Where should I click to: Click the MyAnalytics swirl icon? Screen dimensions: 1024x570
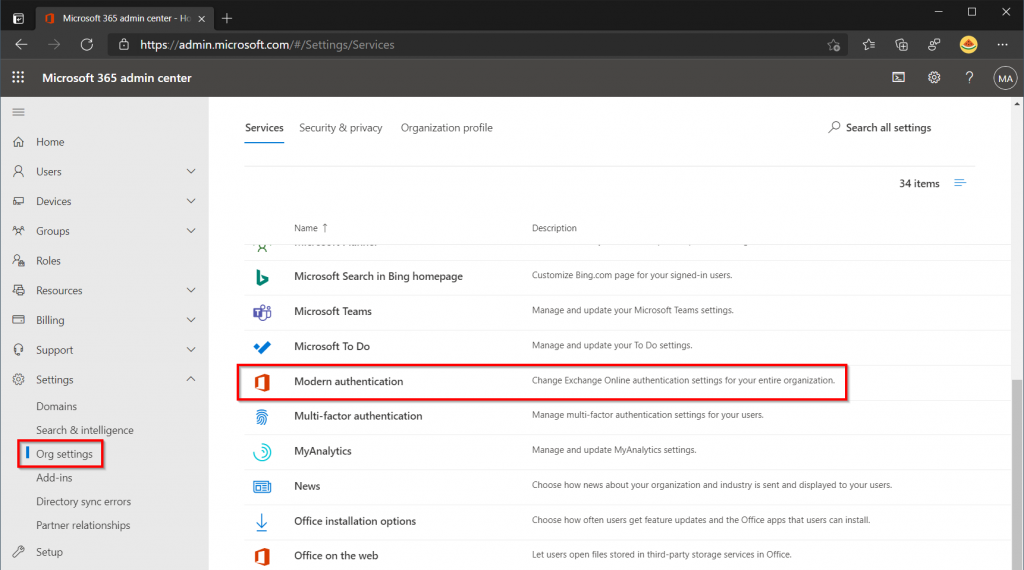262,452
